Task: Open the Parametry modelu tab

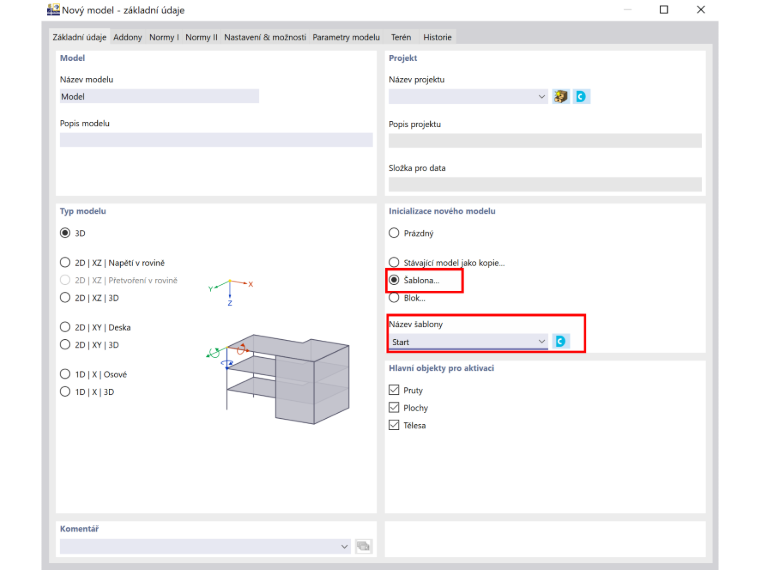Action: click(x=346, y=37)
